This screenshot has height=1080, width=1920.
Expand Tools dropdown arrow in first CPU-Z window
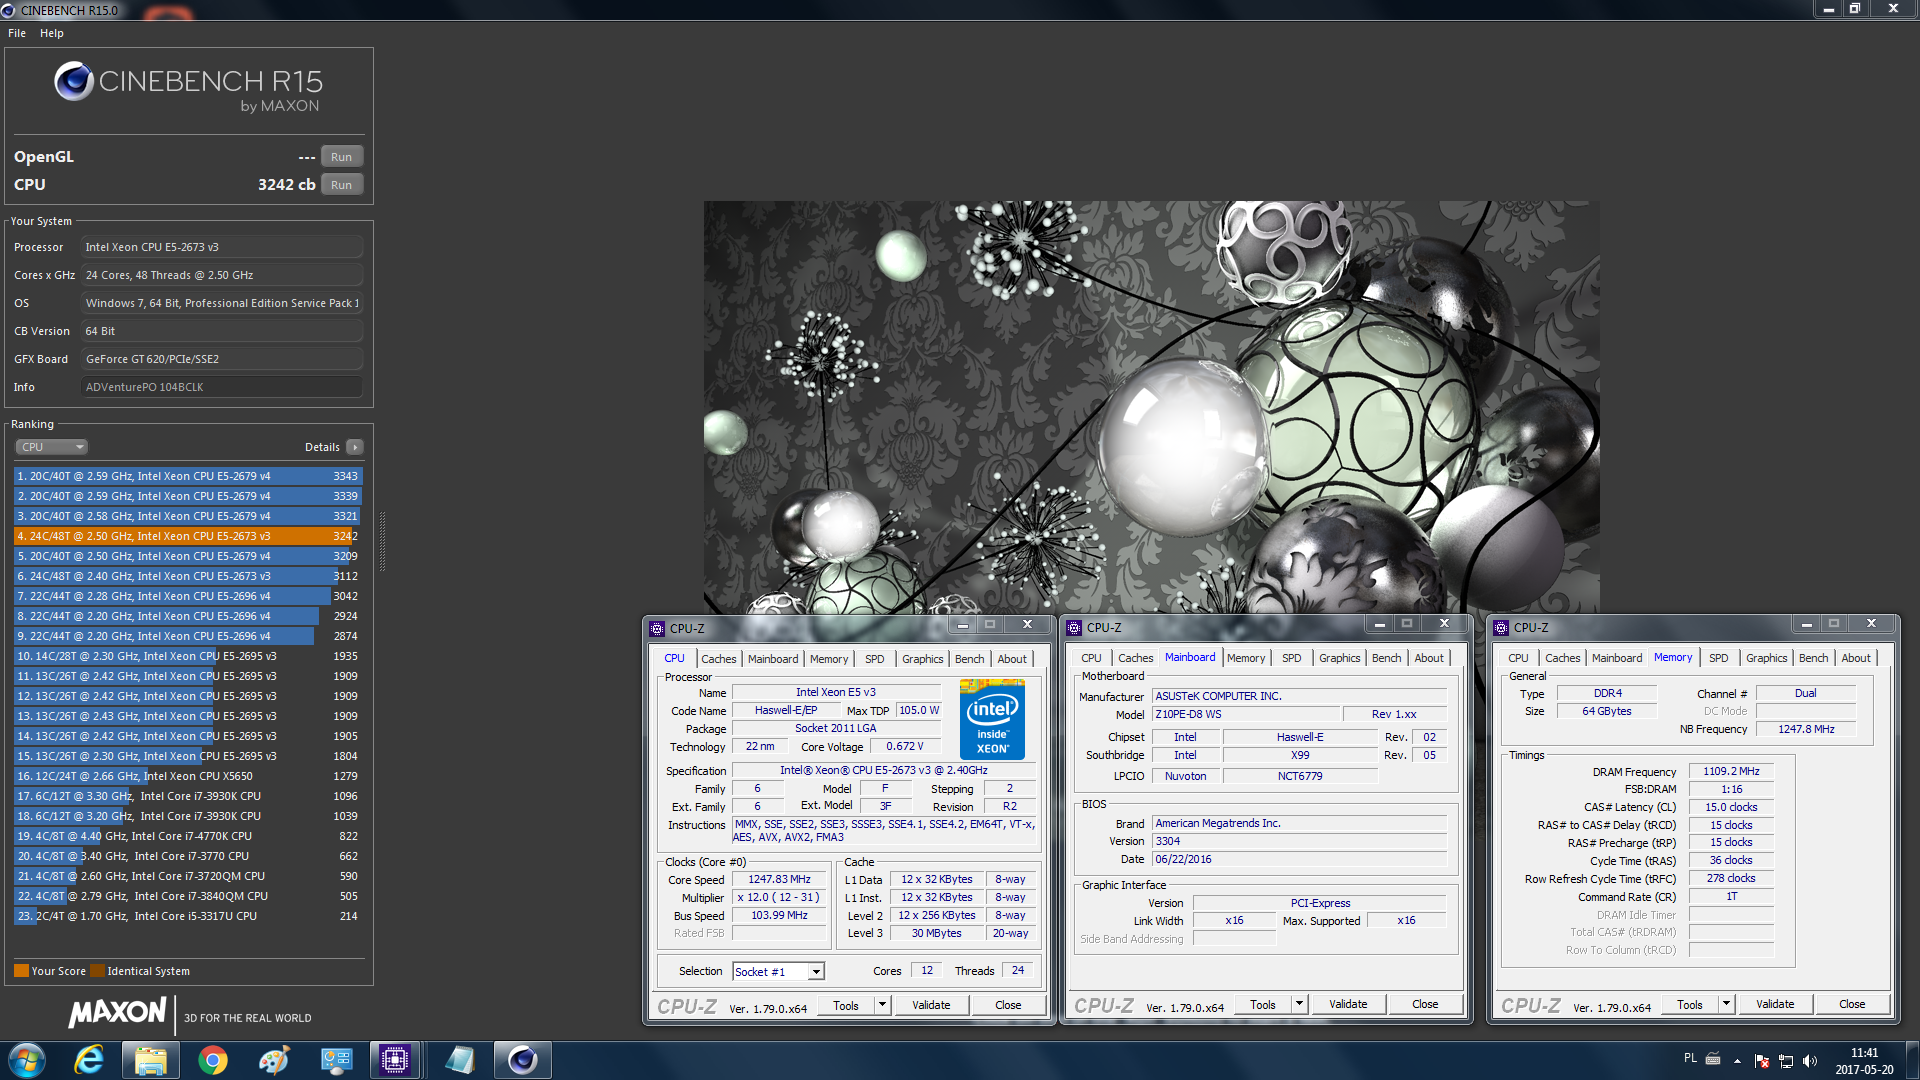(x=882, y=1006)
